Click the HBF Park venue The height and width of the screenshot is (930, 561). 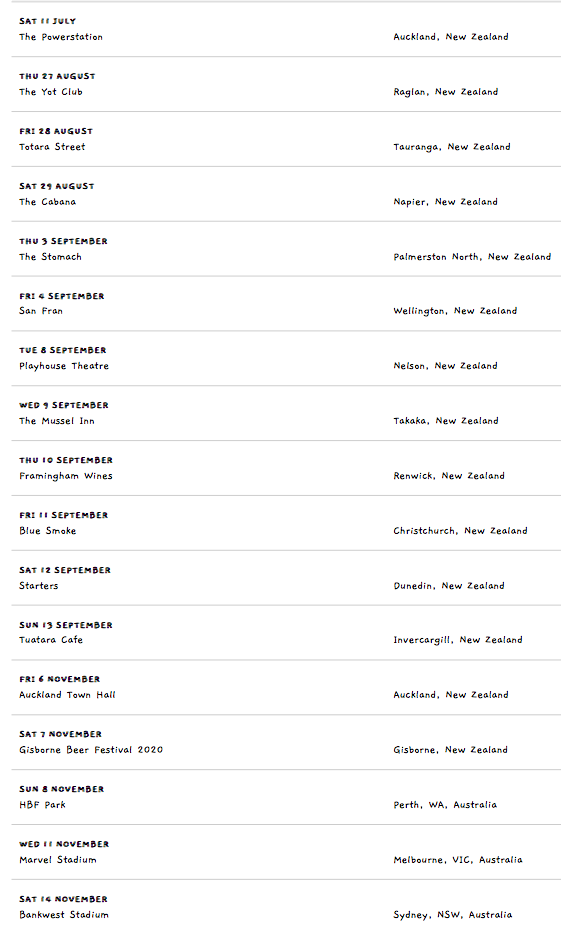pyautogui.click(x=42, y=805)
